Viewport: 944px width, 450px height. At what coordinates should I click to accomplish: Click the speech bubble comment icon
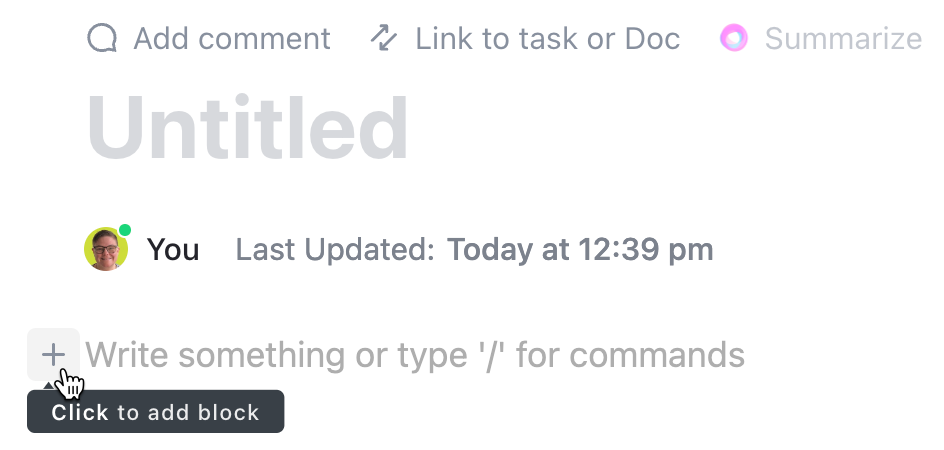click(102, 39)
